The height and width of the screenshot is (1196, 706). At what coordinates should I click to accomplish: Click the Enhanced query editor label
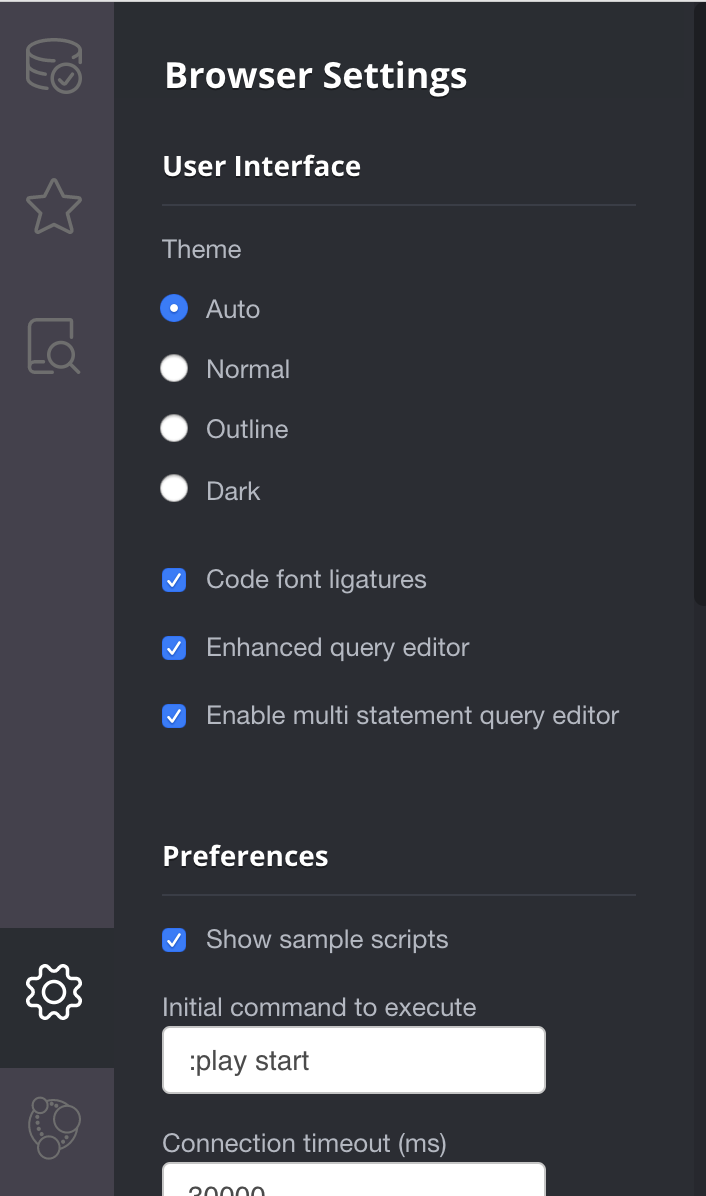(338, 648)
